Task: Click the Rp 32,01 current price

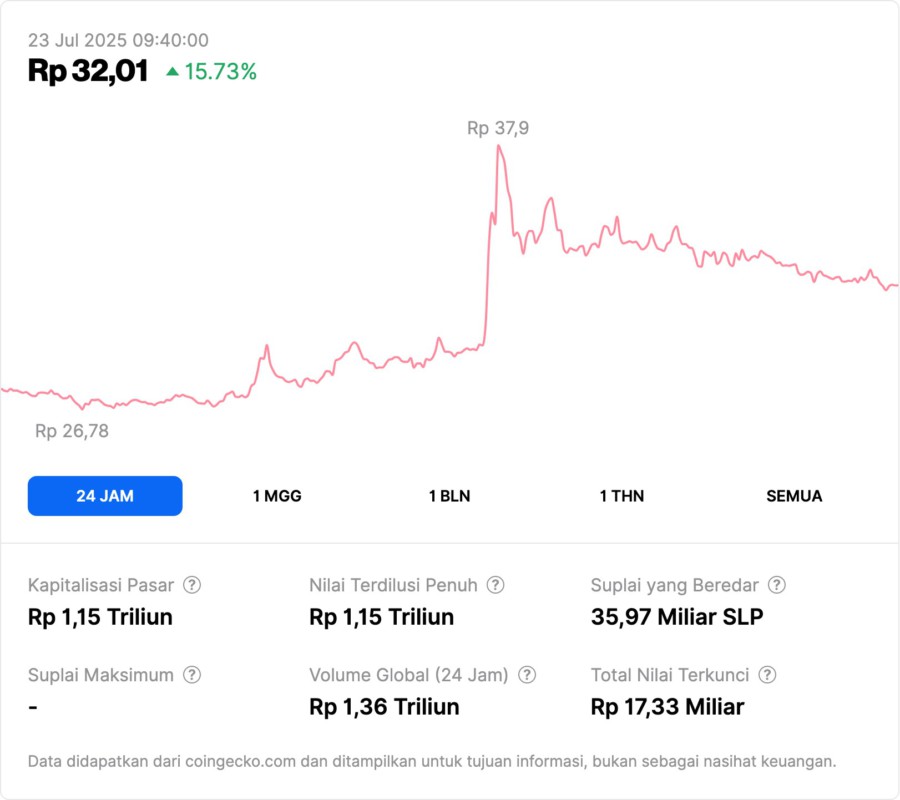Action: tap(88, 71)
